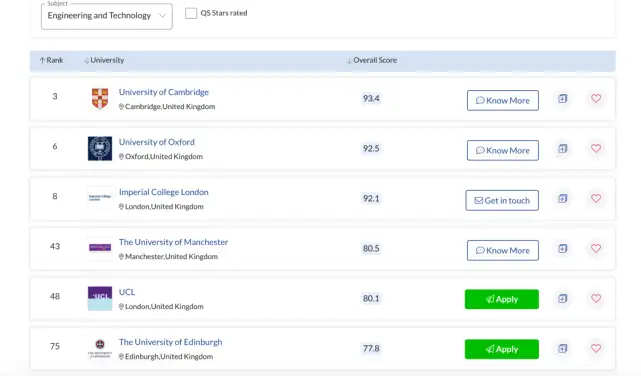641x376 pixels.
Task: Sort the list by Rank column
Action: click(x=52, y=60)
